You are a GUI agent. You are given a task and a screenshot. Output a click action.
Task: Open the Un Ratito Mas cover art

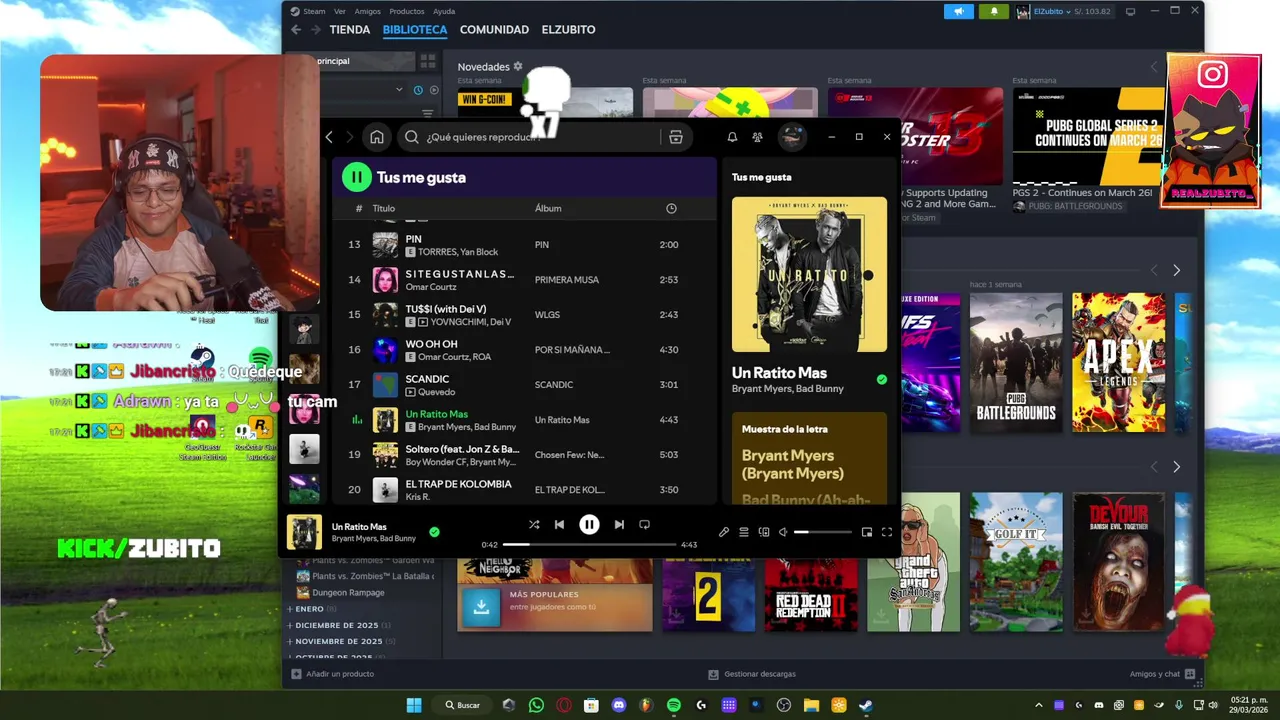coord(809,274)
